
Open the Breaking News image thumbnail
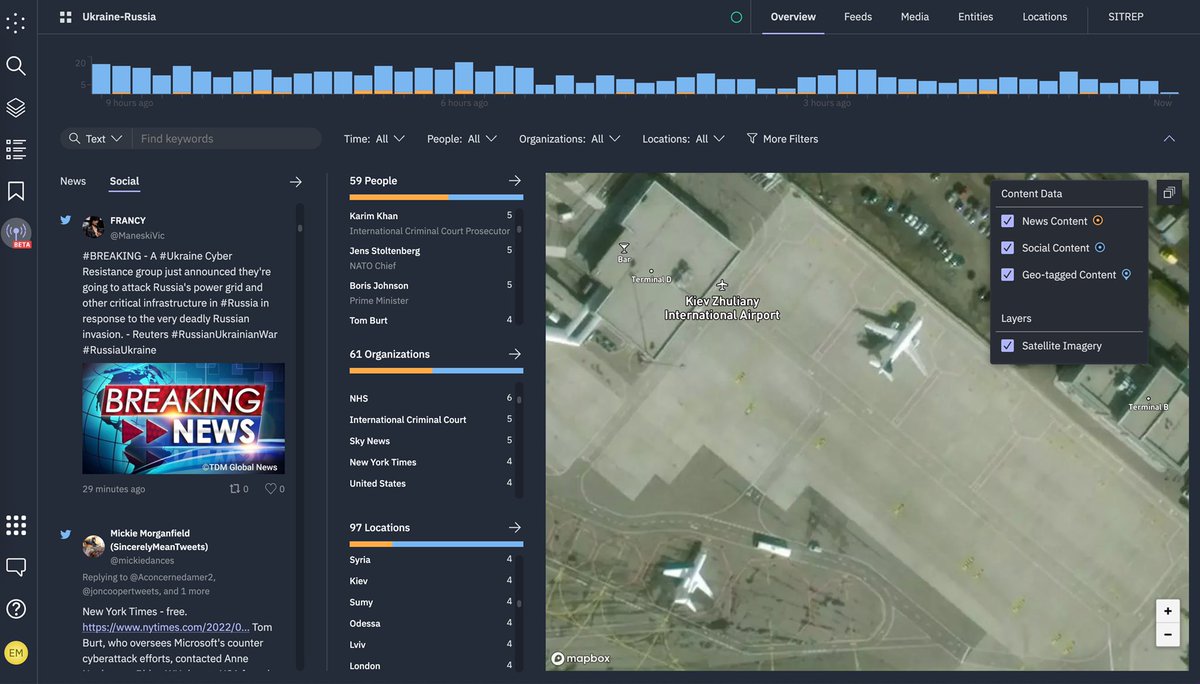(183, 418)
